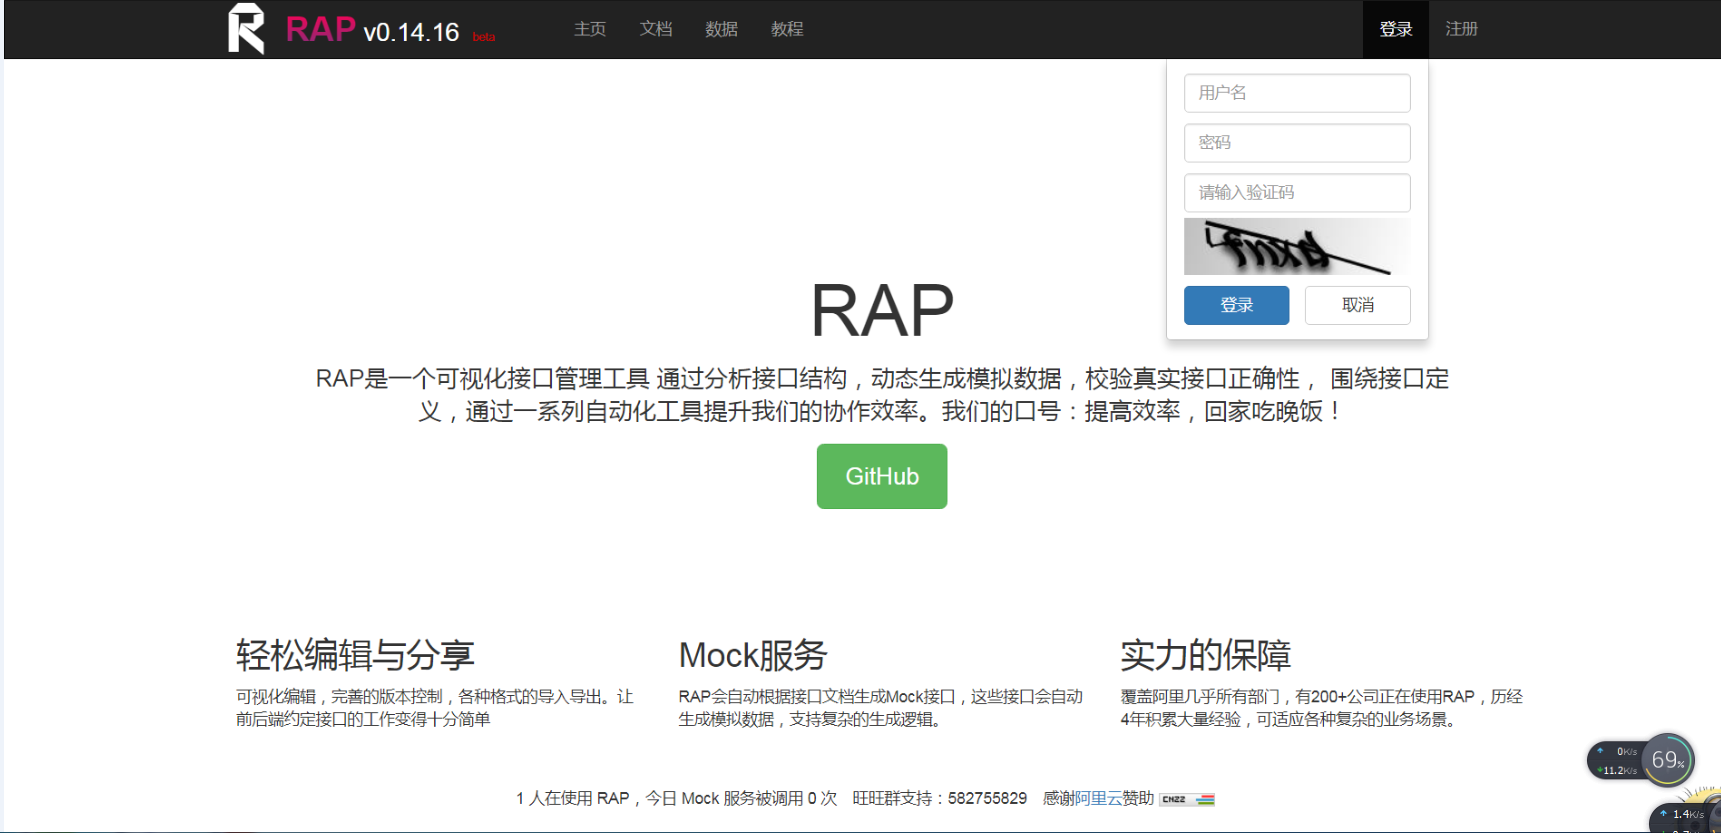Click the 旺旺群支持：582755829 text
The width and height of the screenshot is (1721, 833).
[x=940, y=798]
